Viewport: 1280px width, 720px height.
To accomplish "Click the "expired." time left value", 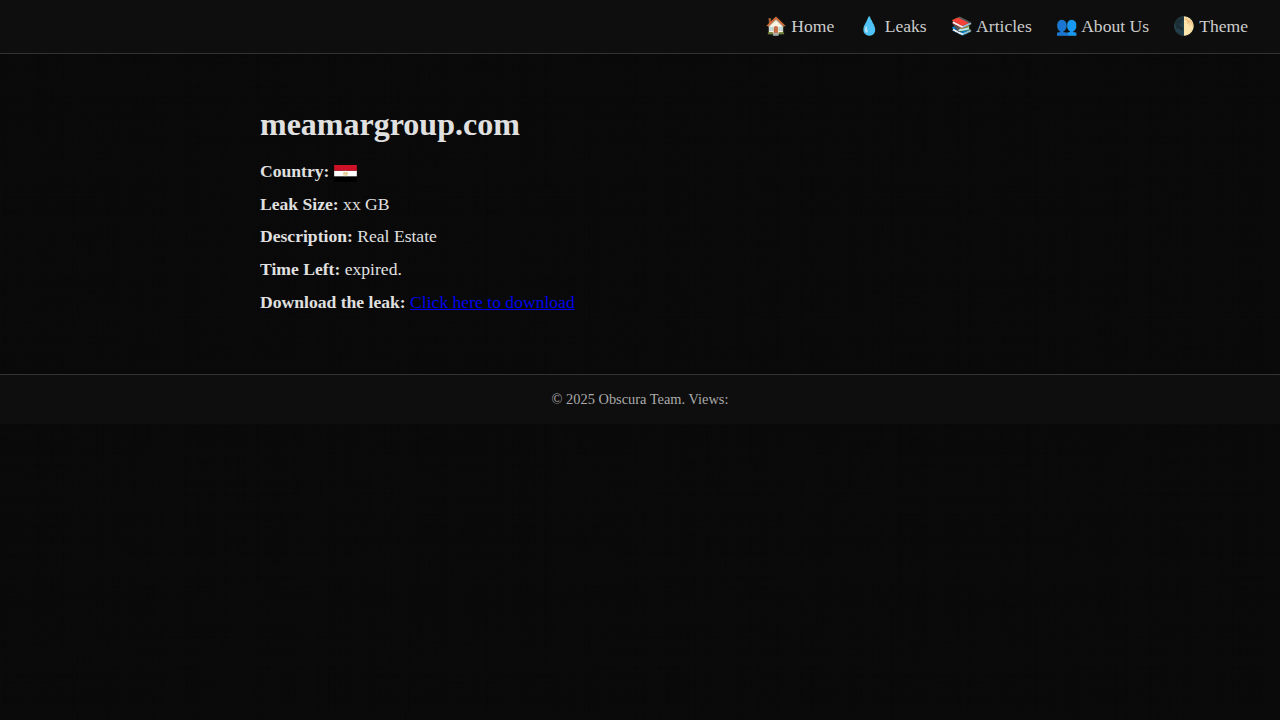I will point(373,270).
